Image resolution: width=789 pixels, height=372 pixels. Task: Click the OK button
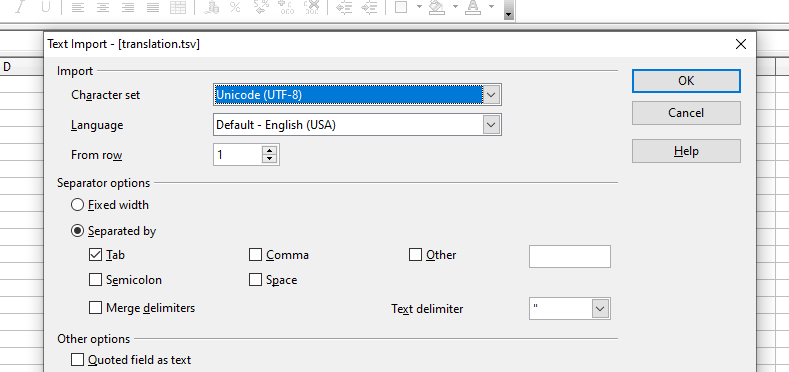click(x=686, y=81)
